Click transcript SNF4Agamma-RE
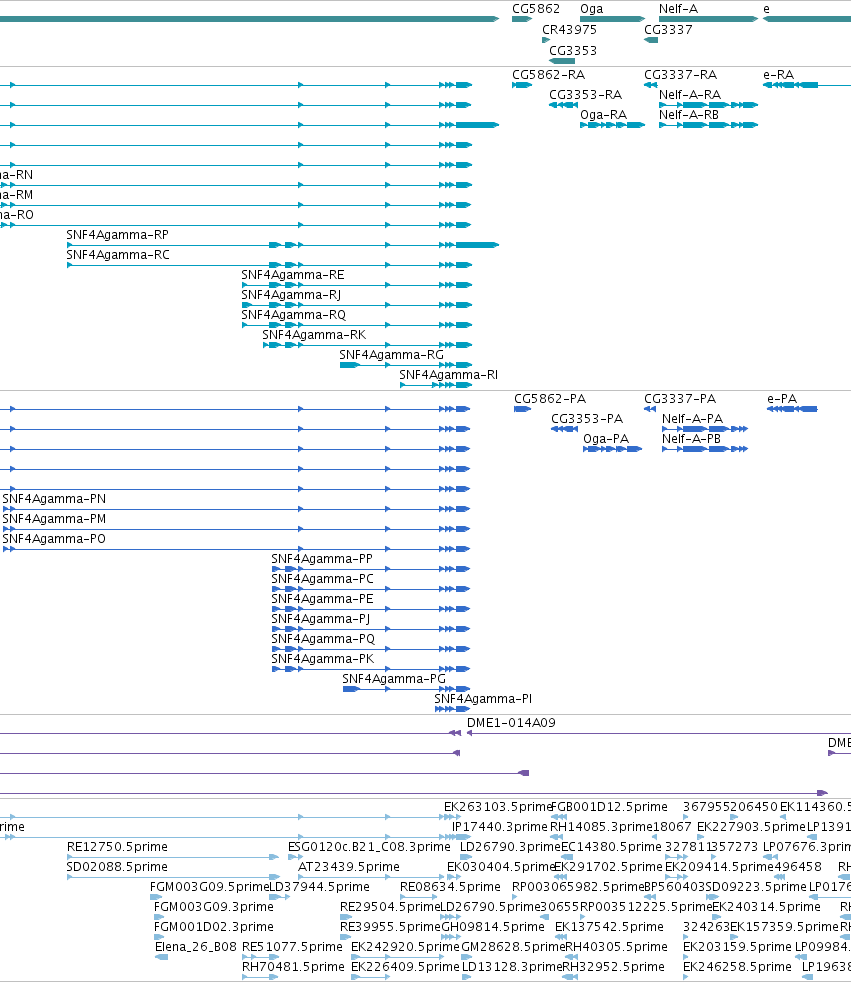The height and width of the screenshot is (982, 851). pyautogui.click(x=293, y=275)
